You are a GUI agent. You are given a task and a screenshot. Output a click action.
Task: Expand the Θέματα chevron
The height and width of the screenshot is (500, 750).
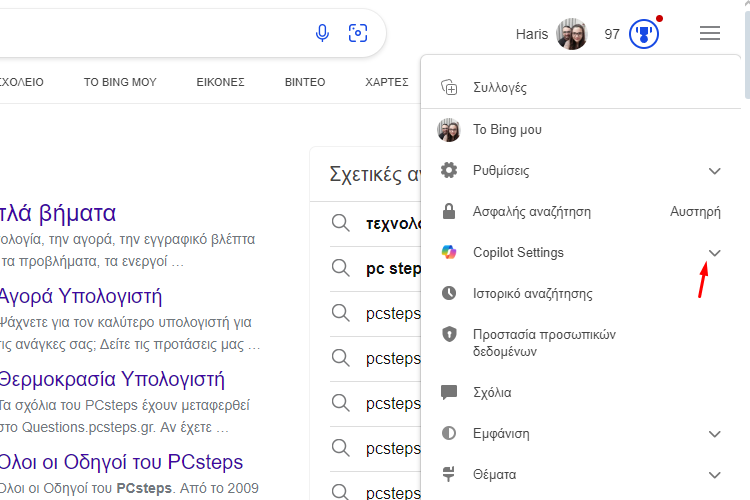click(715, 475)
